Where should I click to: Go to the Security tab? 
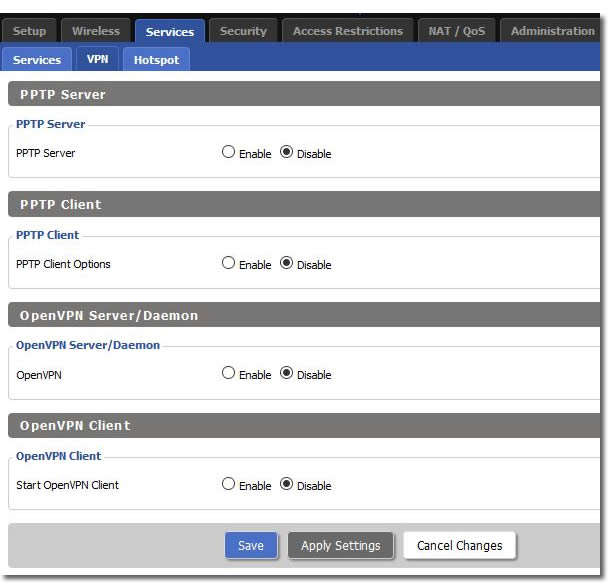(x=243, y=31)
